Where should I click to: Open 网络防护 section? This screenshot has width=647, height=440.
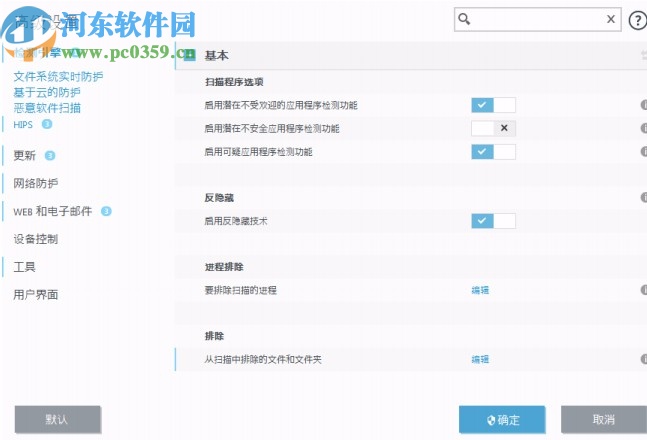pos(35,183)
